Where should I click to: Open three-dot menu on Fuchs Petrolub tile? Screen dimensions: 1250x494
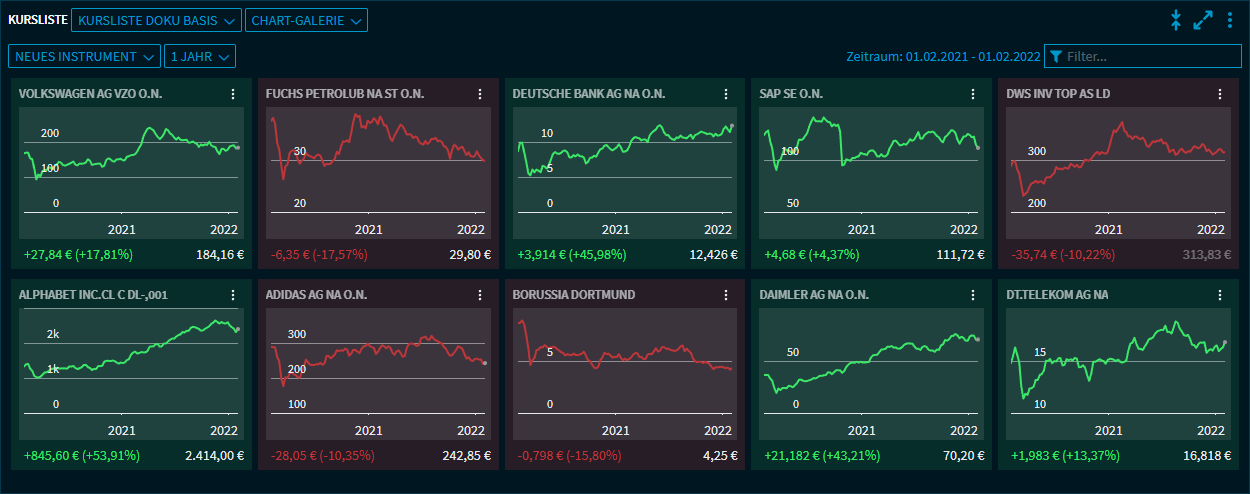click(x=479, y=94)
